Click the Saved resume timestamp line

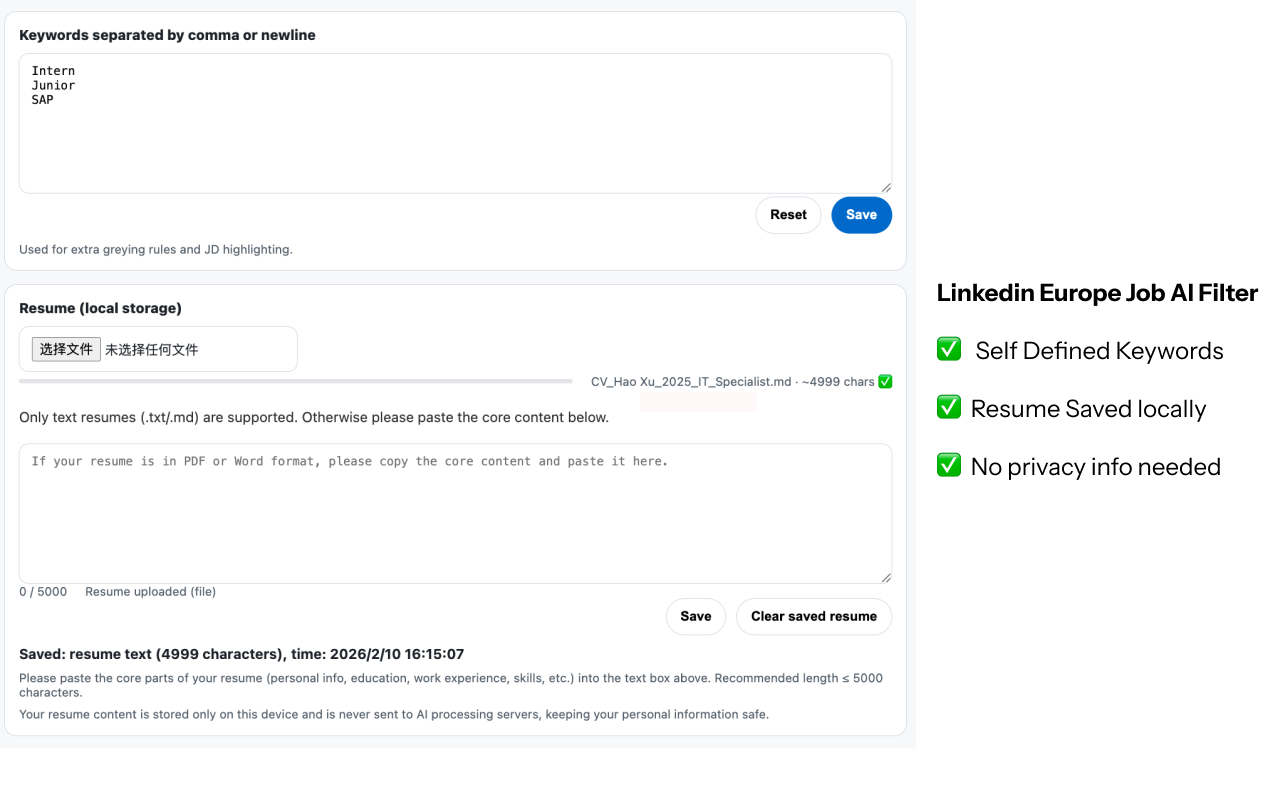coord(241,653)
